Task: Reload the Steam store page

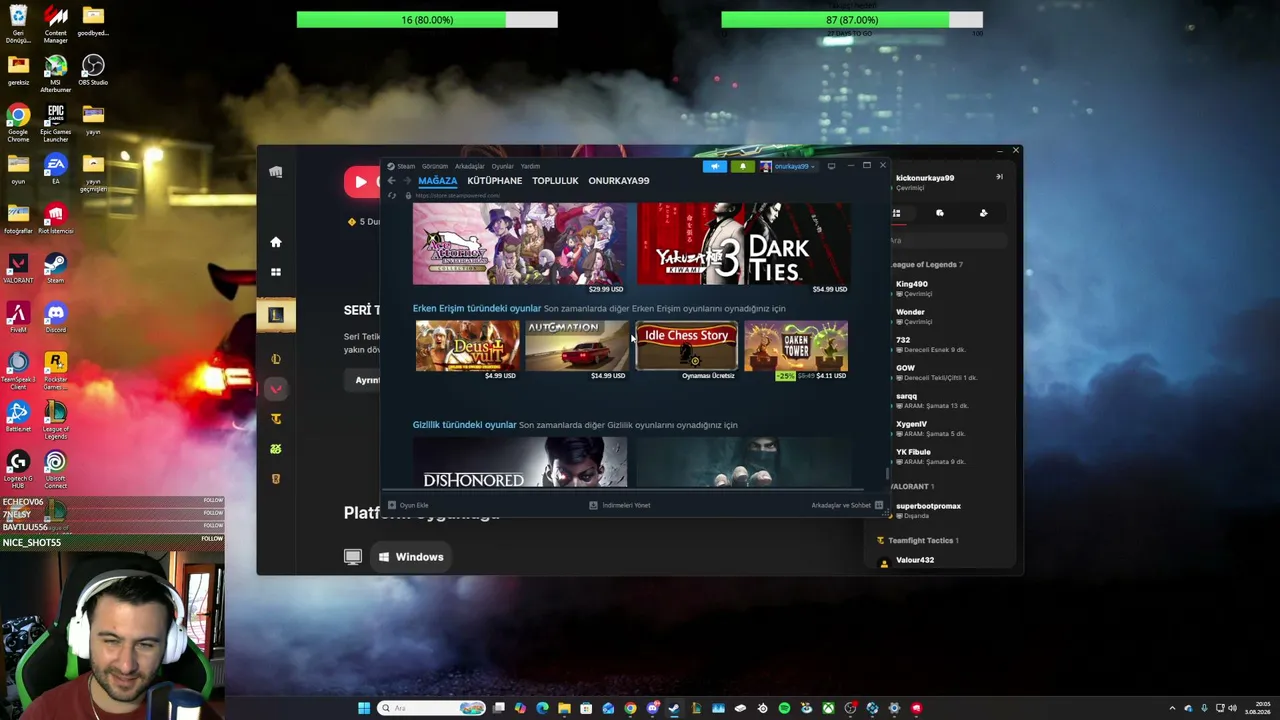Action: [x=392, y=195]
